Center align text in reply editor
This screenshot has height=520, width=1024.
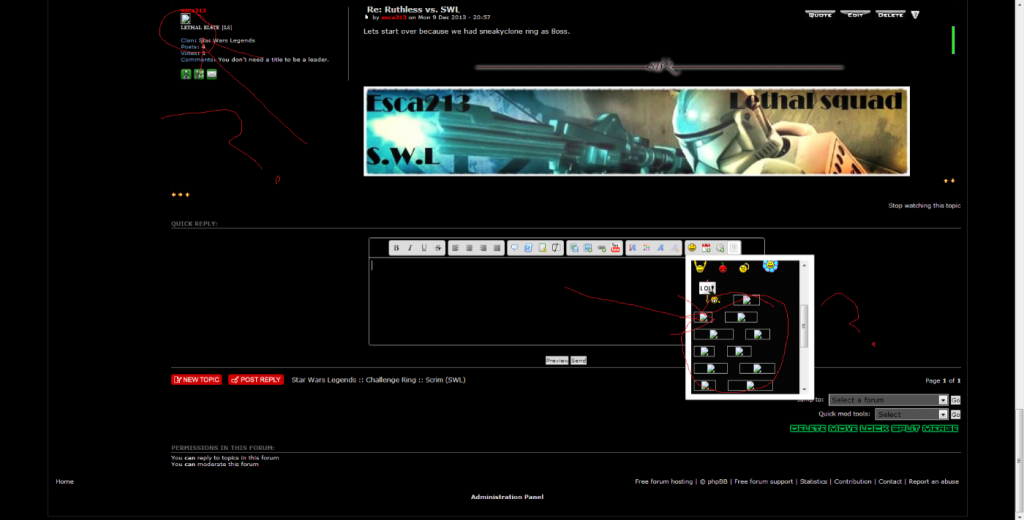(x=469, y=248)
